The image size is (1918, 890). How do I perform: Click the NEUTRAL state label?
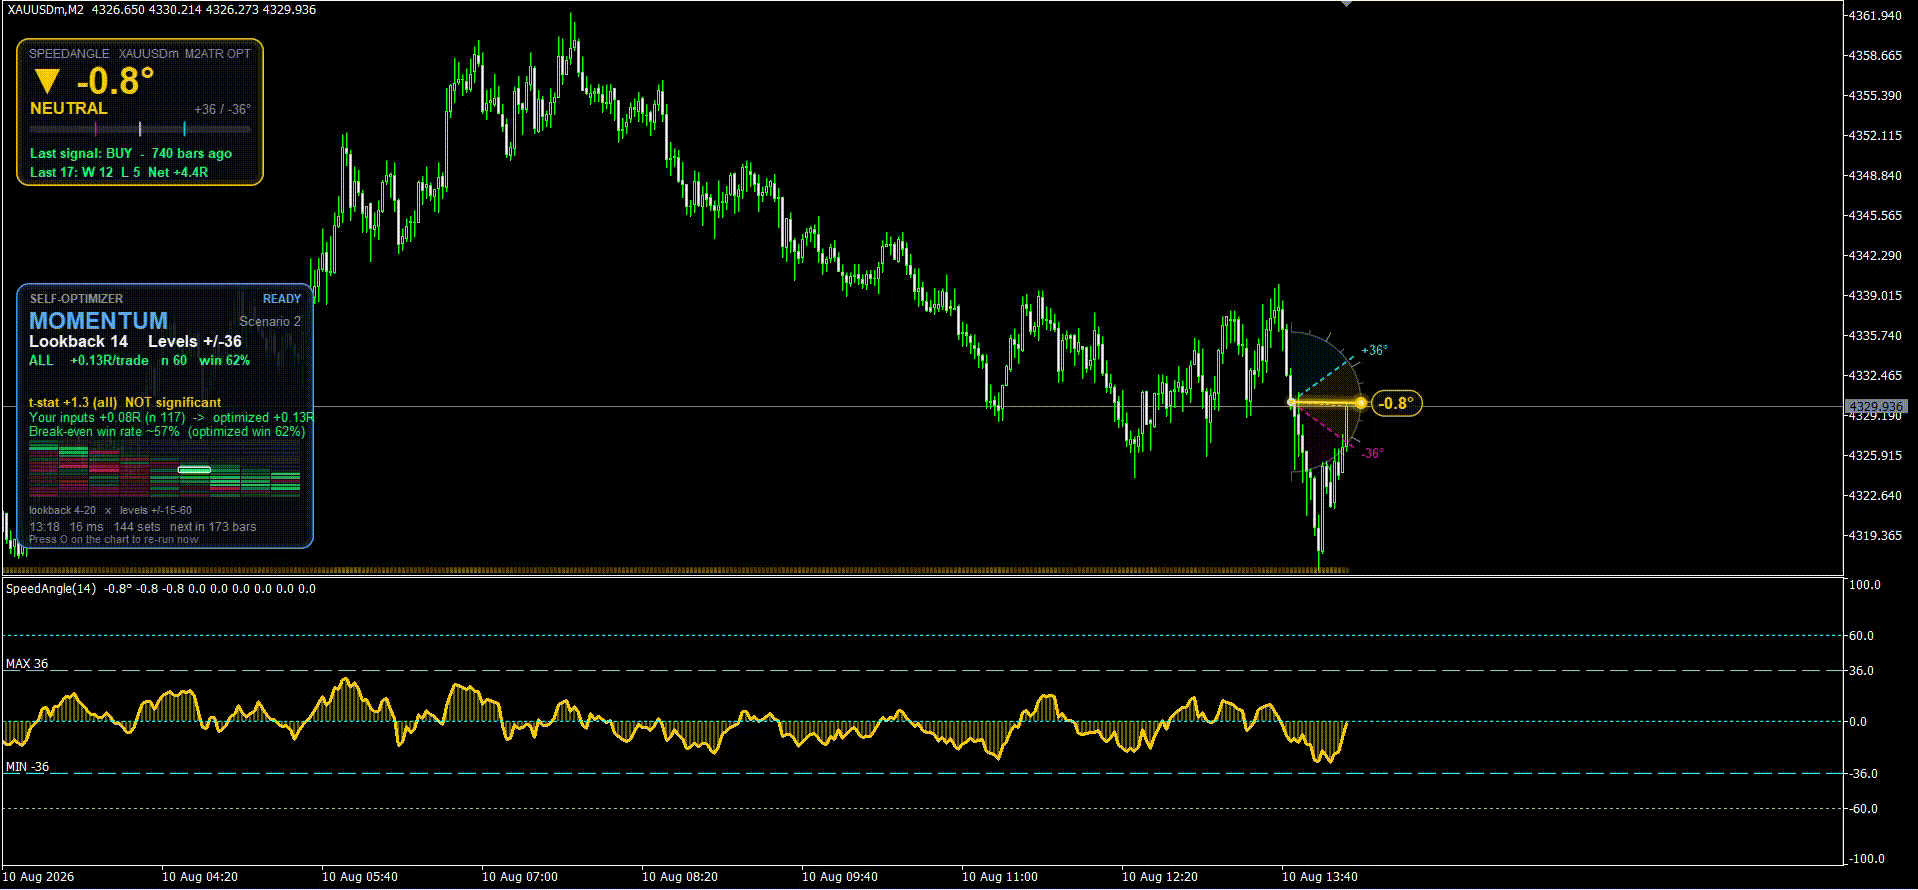[68, 108]
